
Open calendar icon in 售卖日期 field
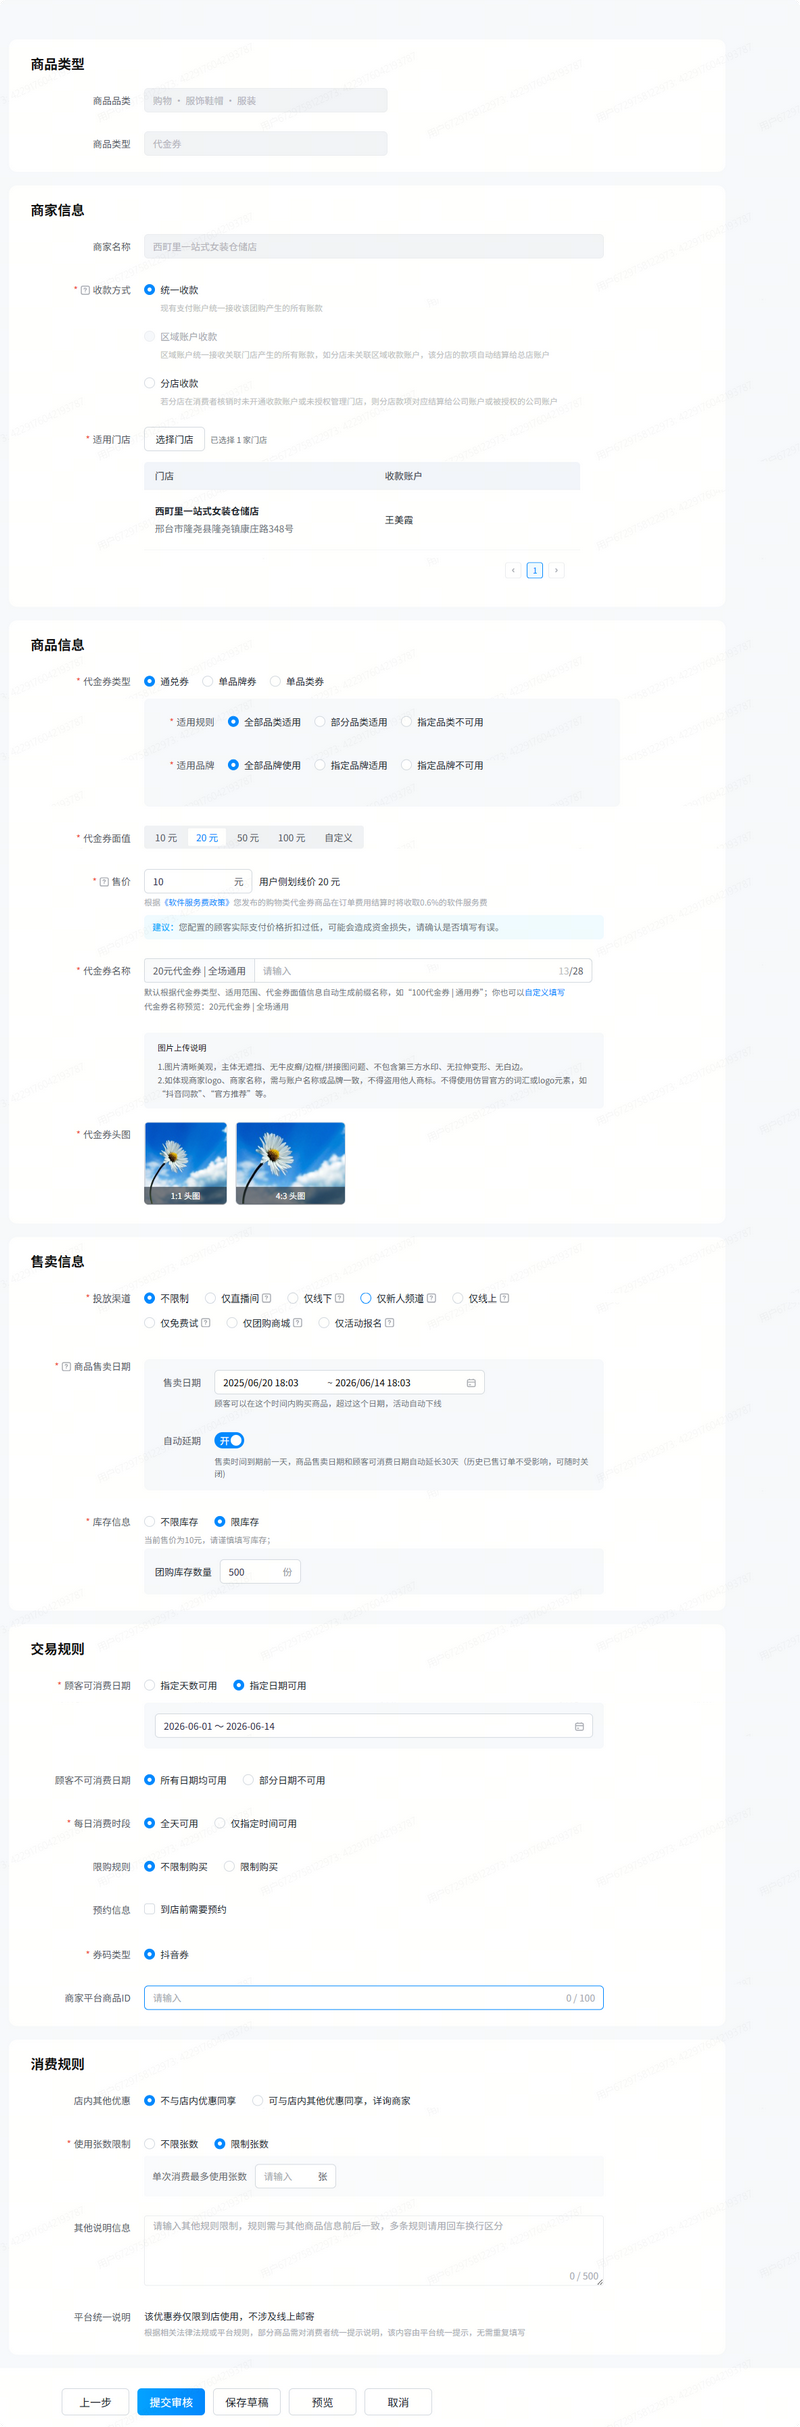click(x=471, y=1383)
